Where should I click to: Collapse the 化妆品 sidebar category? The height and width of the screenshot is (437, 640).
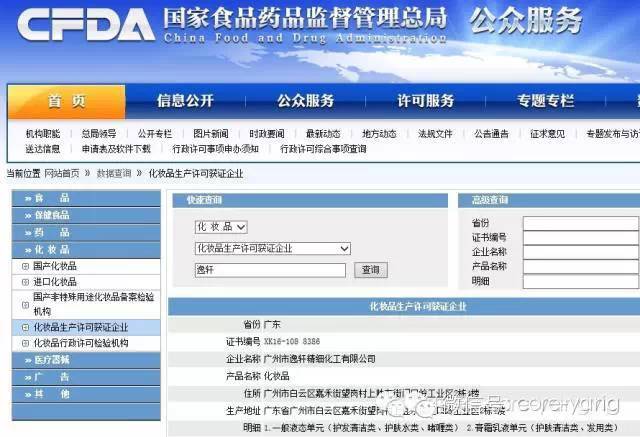pos(86,250)
